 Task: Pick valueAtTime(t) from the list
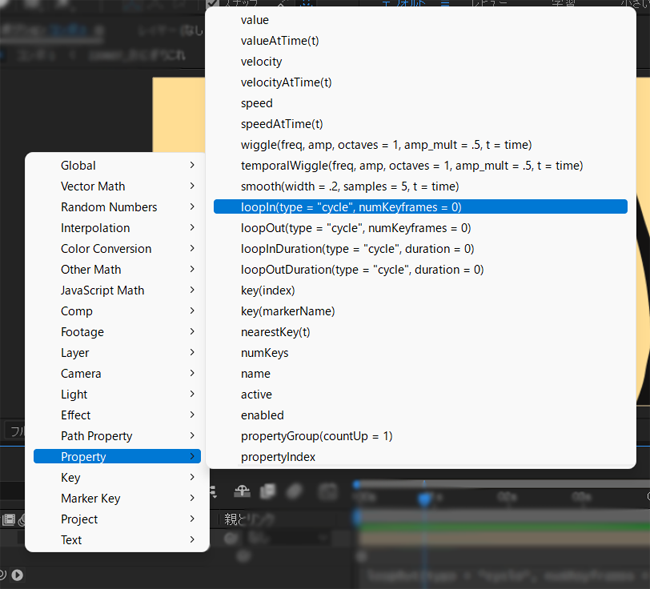279,41
